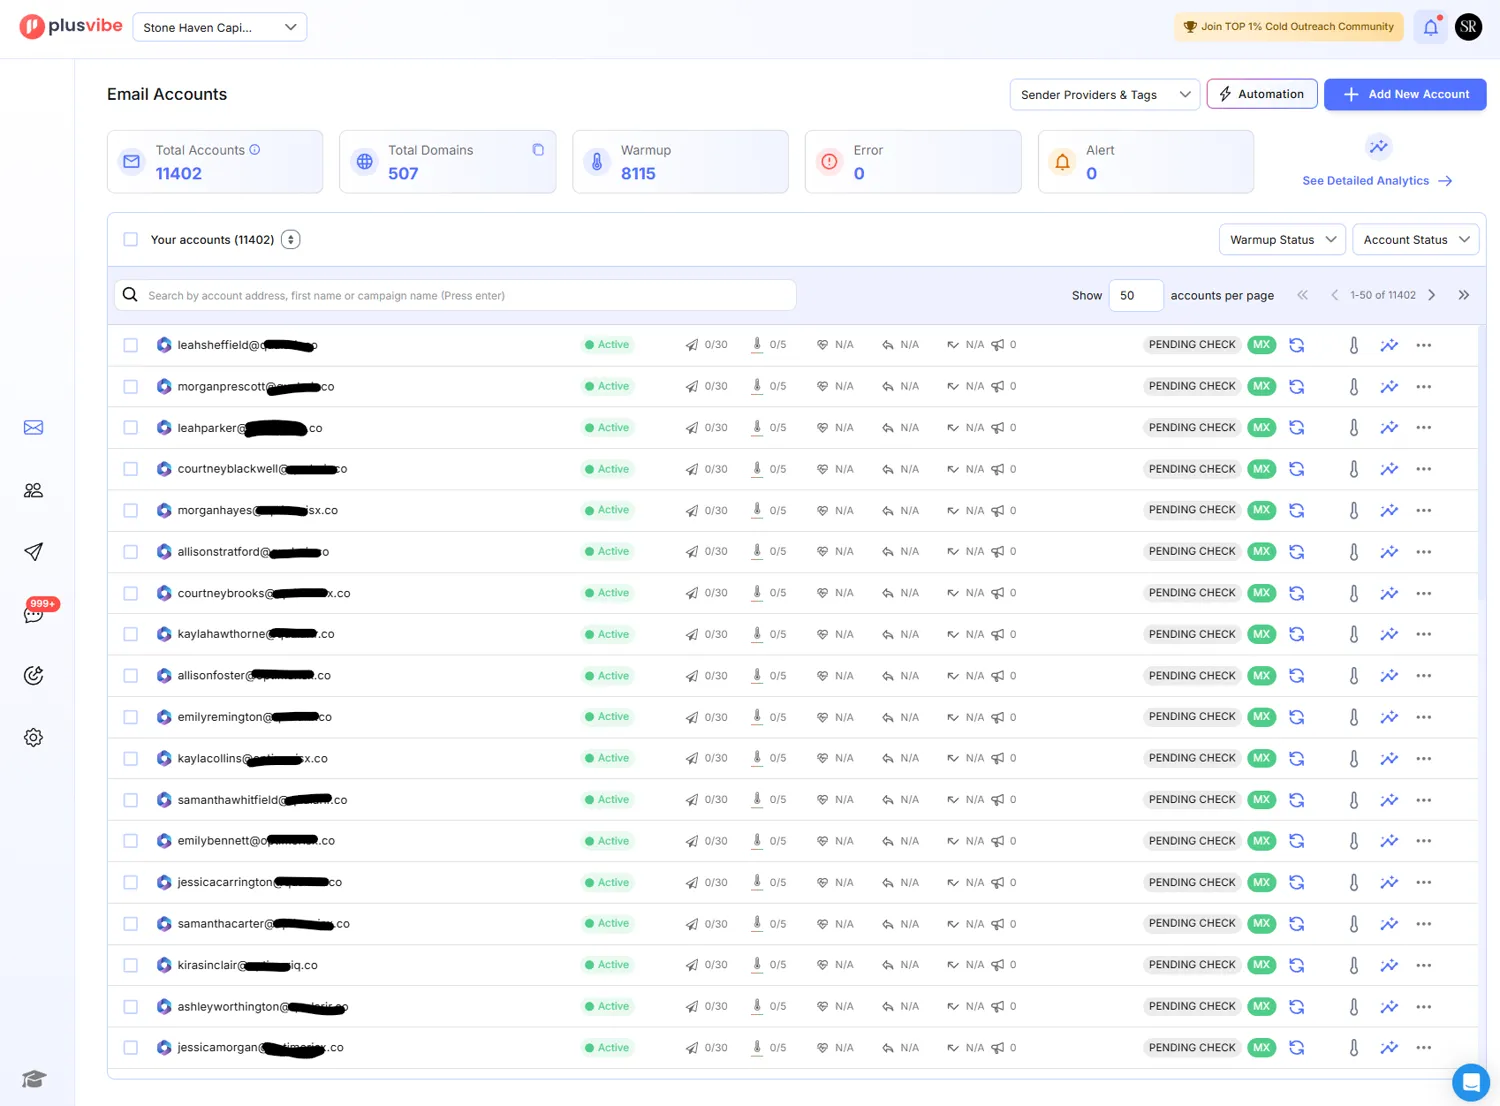Click the MX badge in samanthawhitfield row
Screen dimensions: 1500x1106
(1262, 800)
